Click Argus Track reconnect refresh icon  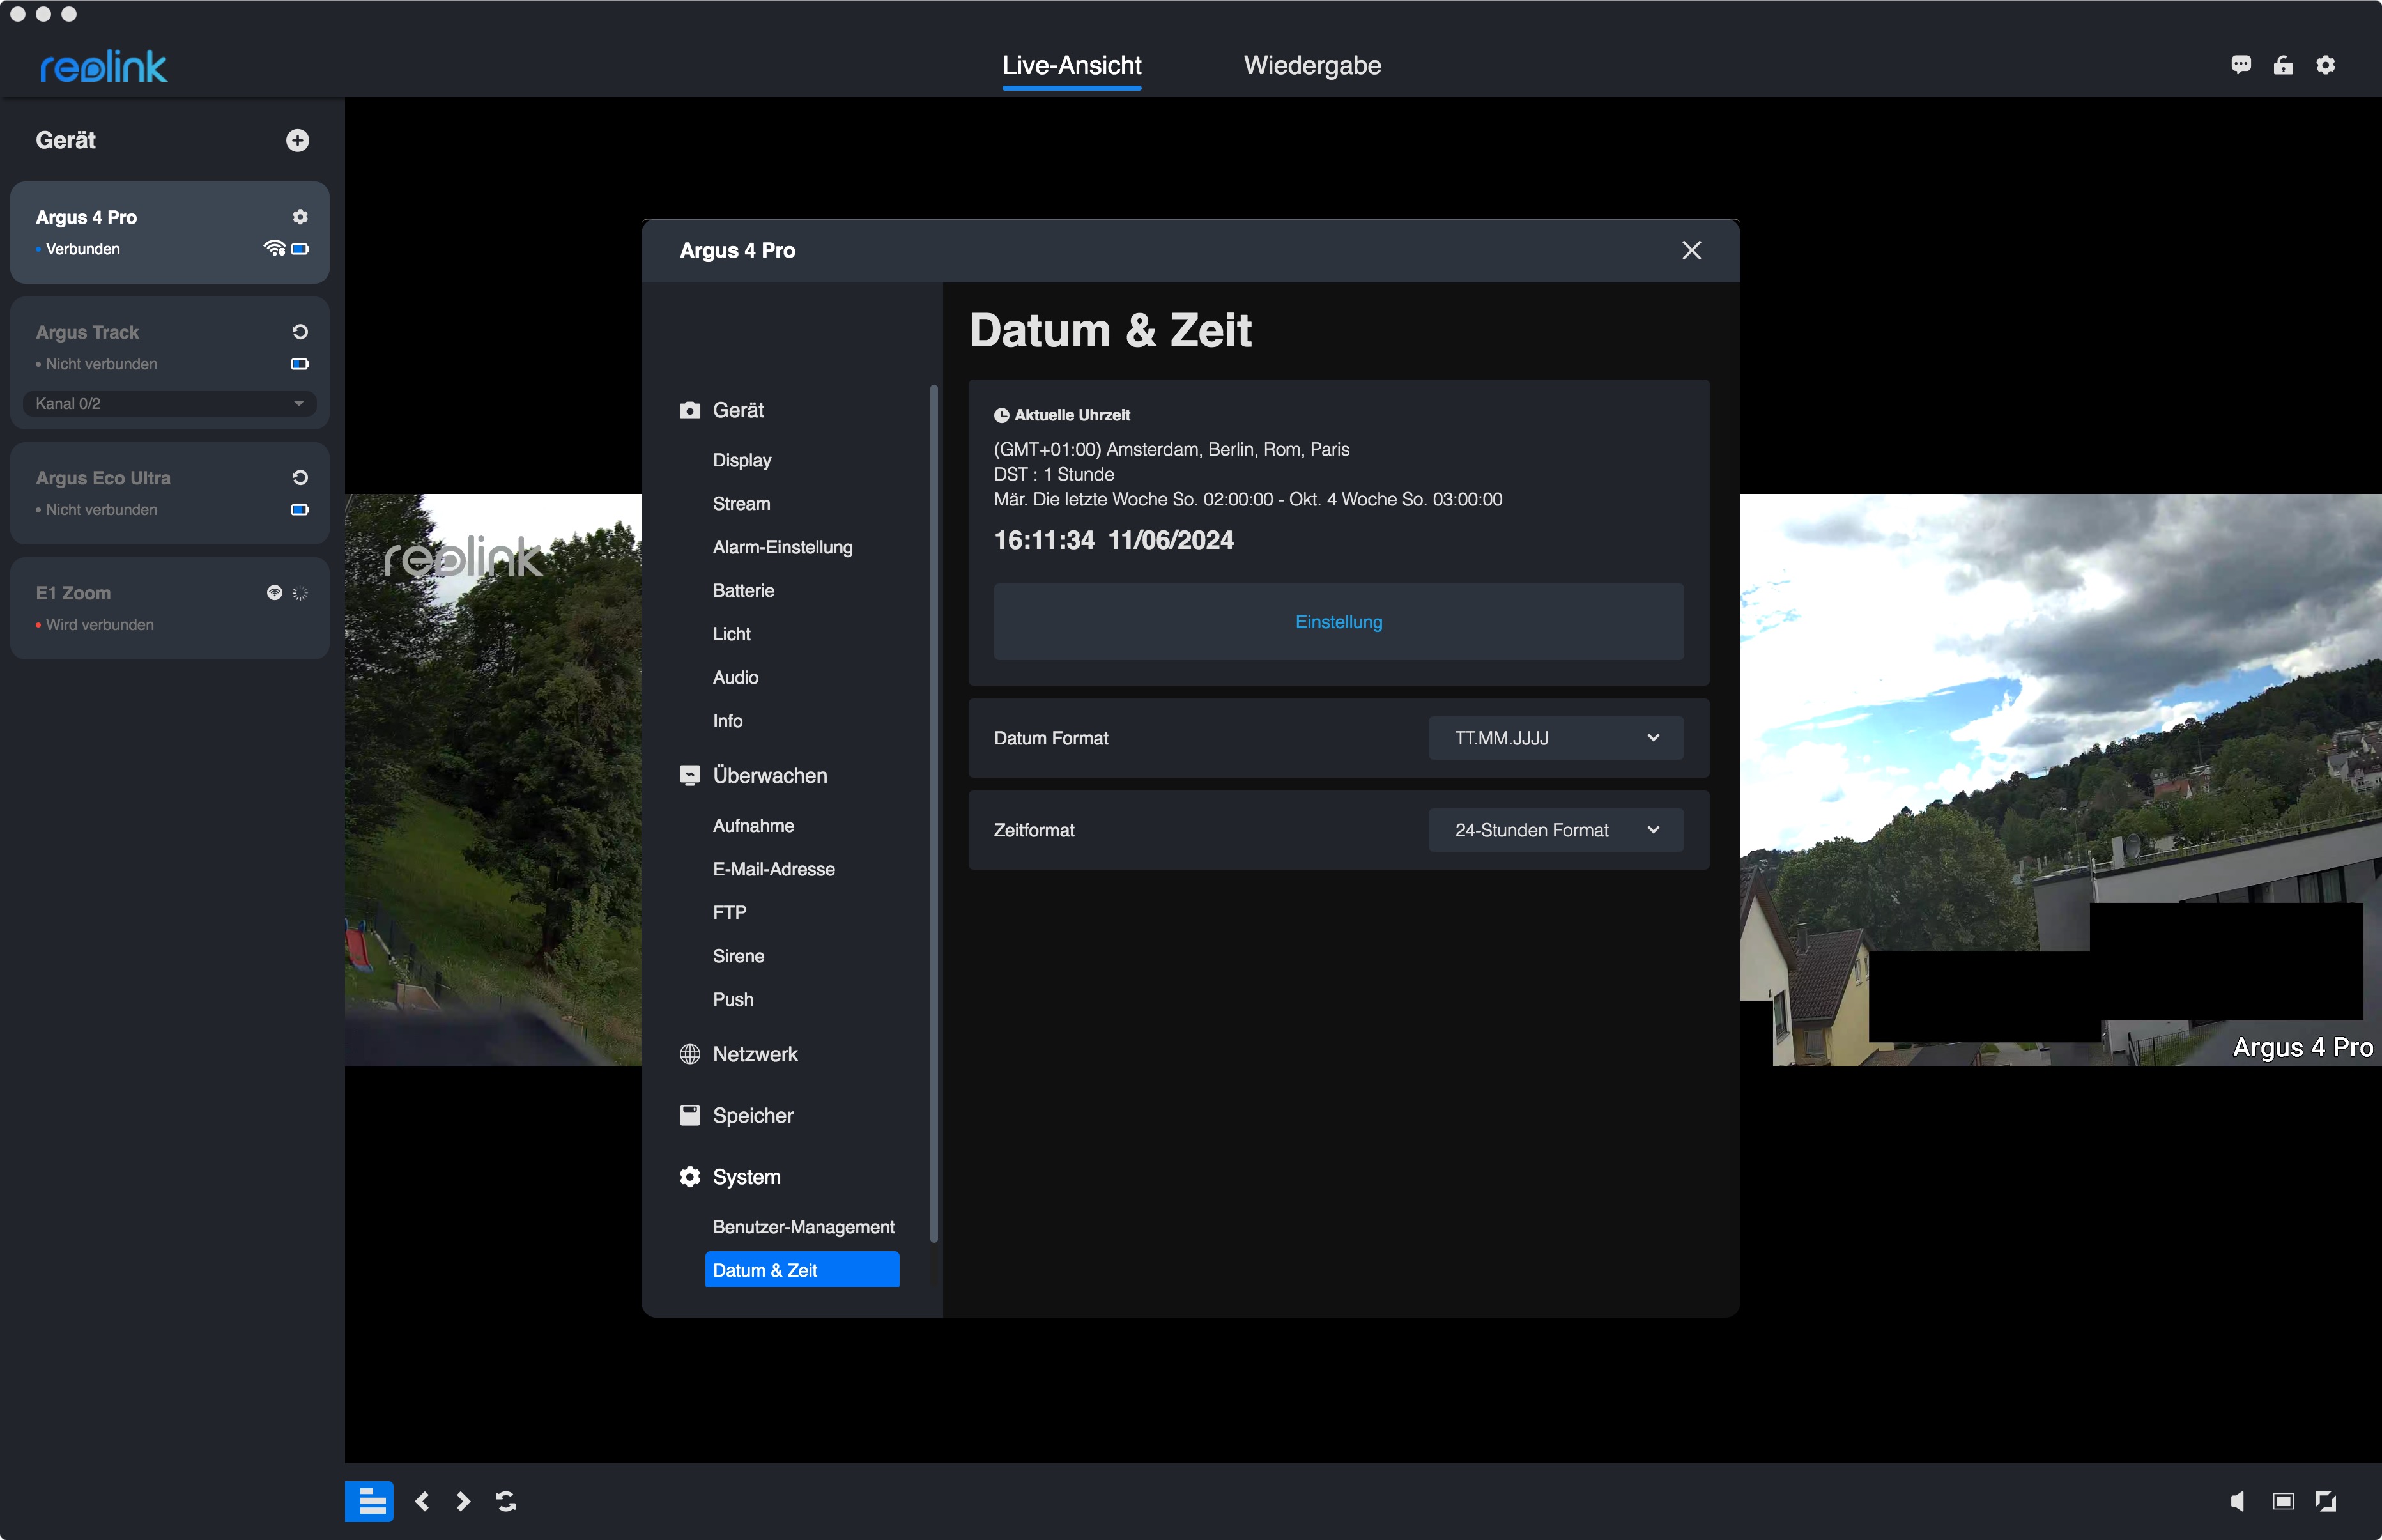pos(299,332)
